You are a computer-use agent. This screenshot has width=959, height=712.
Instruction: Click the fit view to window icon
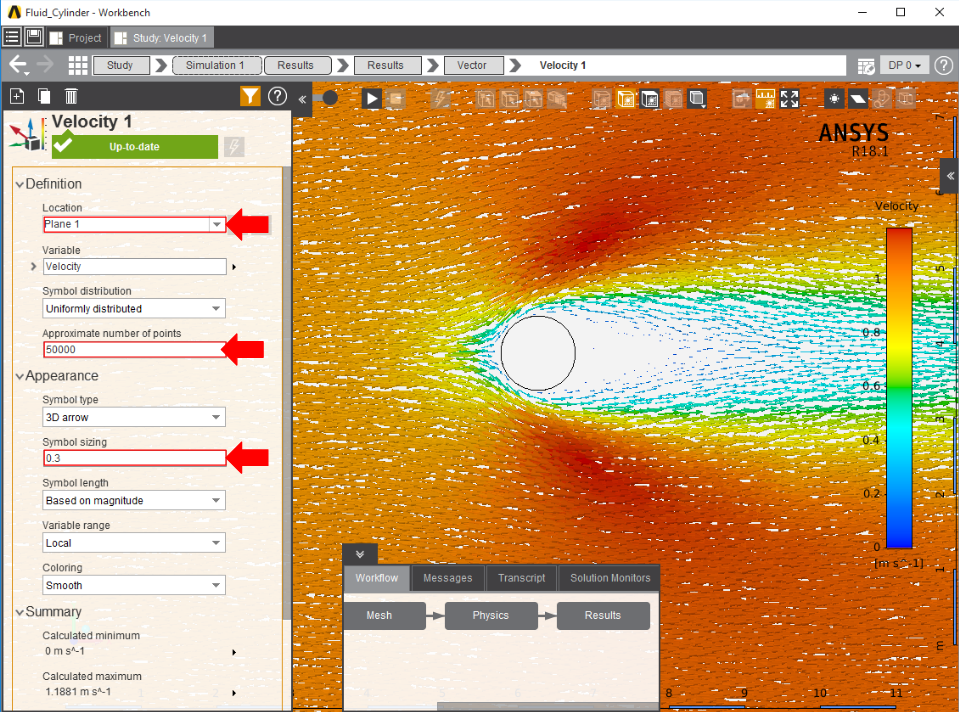pyautogui.click(x=789, y=98)
